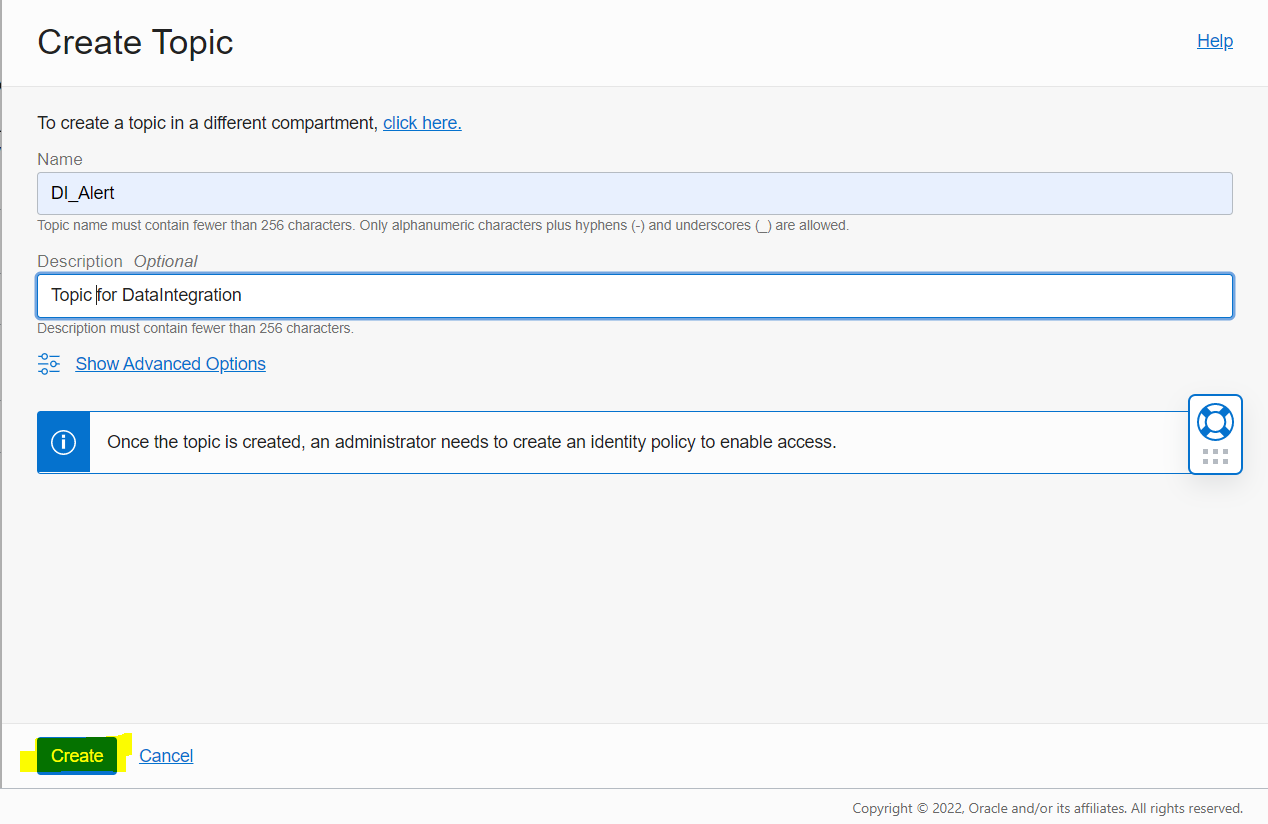Click the 'To create a topic' sentence

[x=207, y=123]
